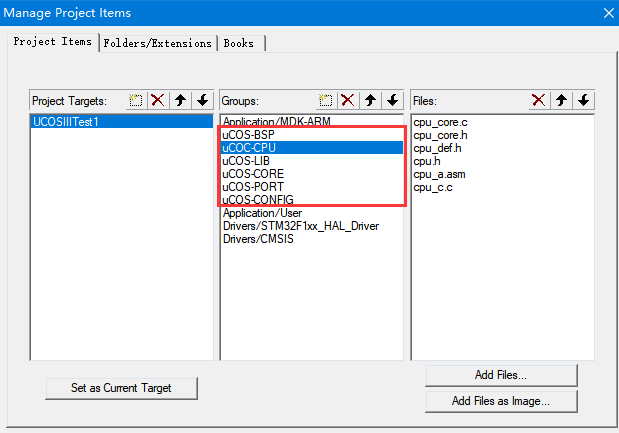
Task: Create a new group
Action: pos(326,100)
